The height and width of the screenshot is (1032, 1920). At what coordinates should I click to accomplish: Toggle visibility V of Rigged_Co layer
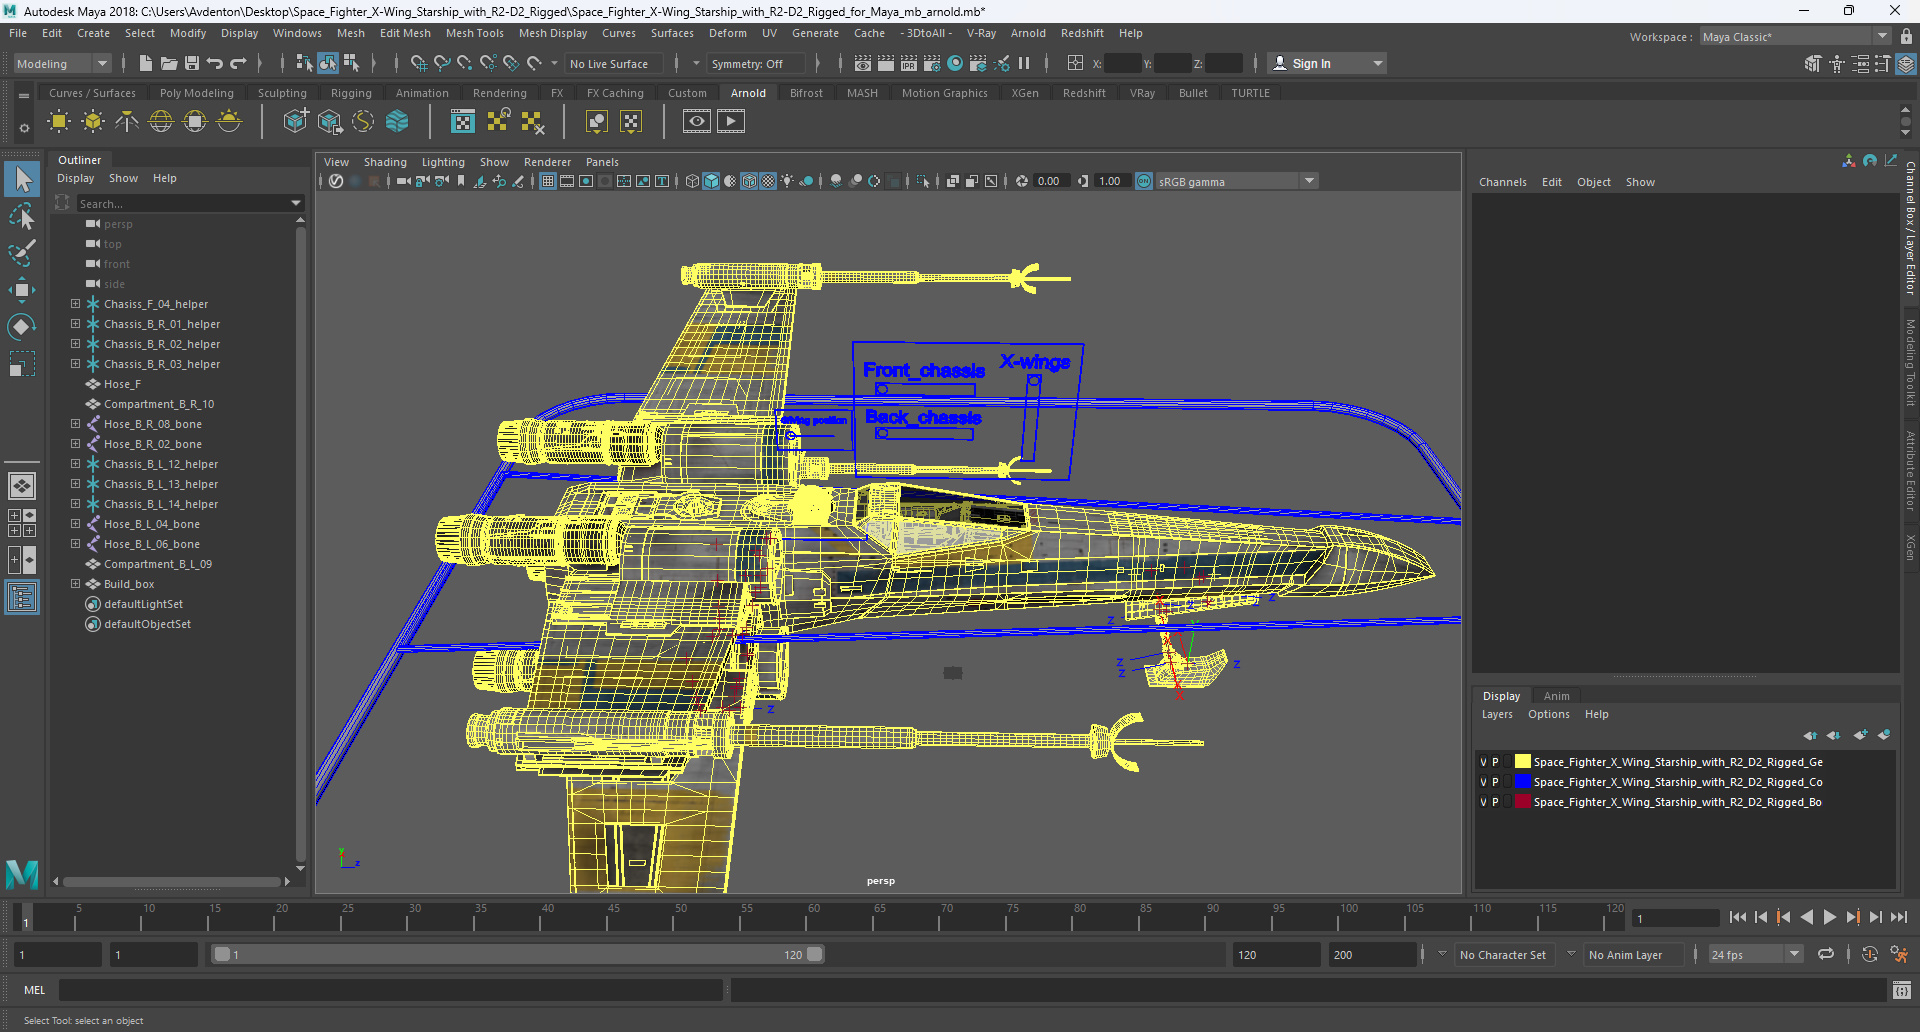[1483, 782]
